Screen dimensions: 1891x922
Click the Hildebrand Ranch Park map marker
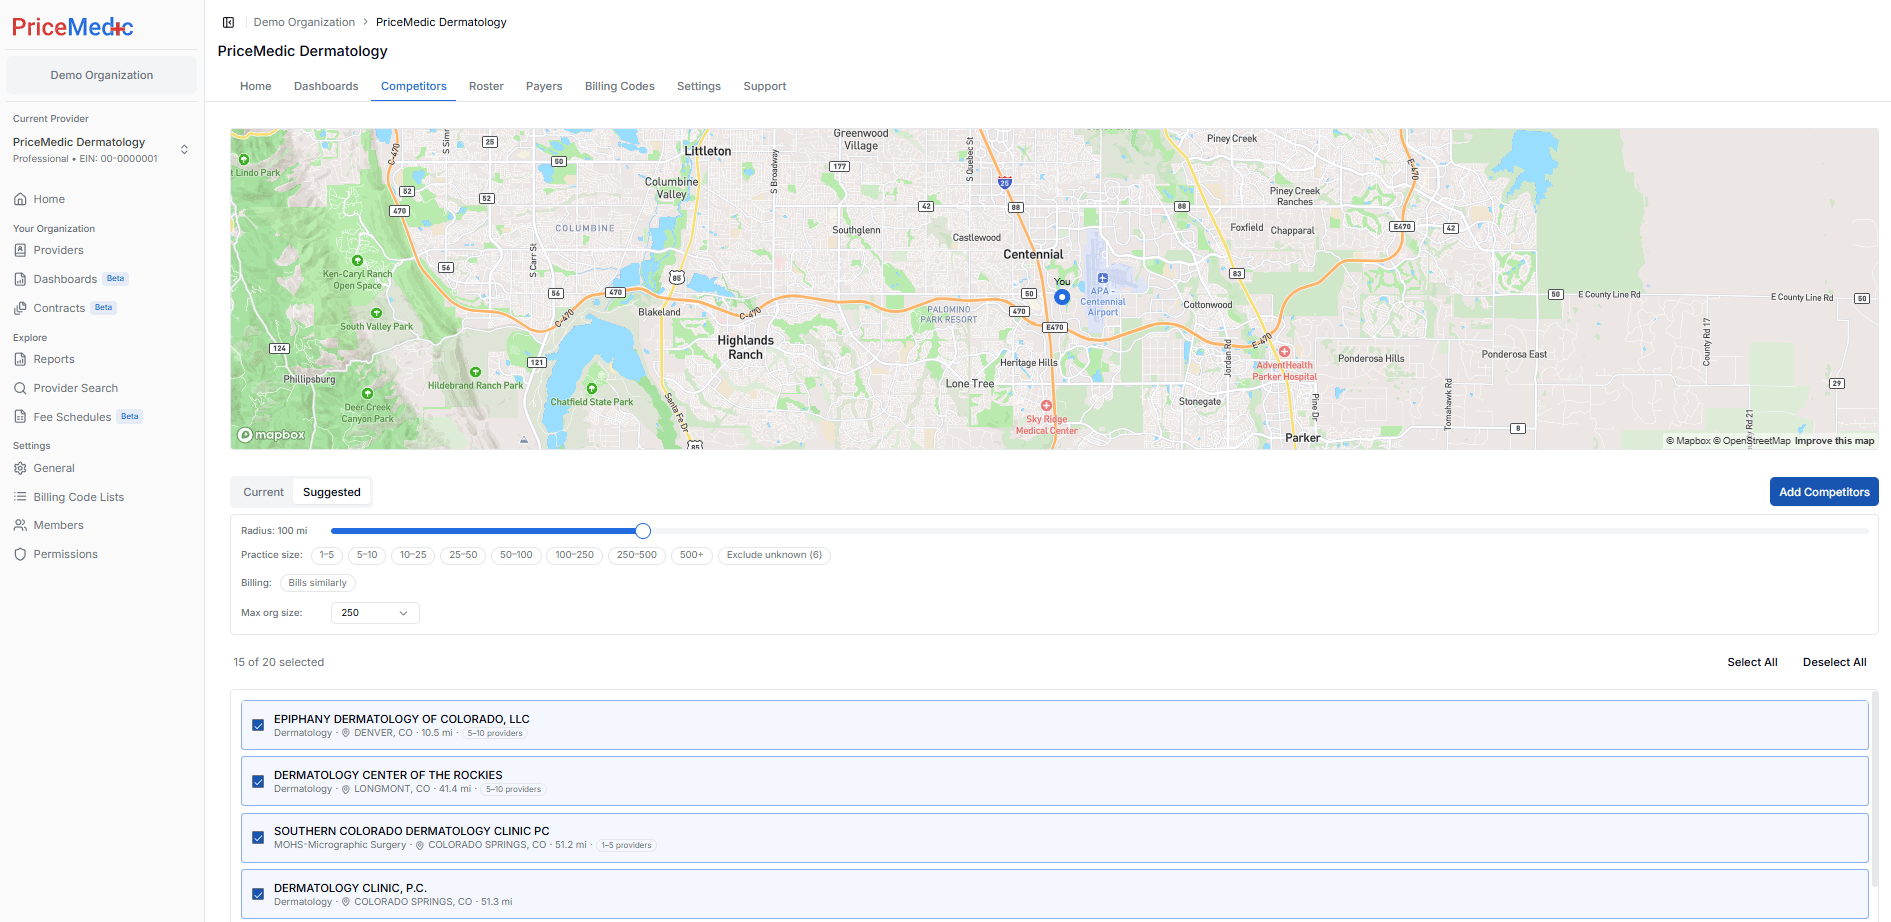pyautogui.click(x=476, y=372)
